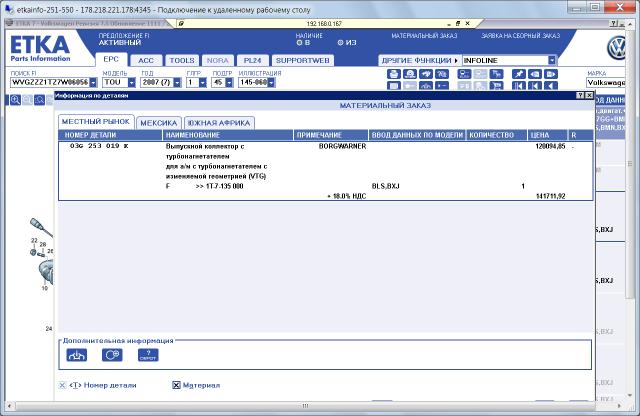Click the pushpin icon in the toolbar

coord(519,74)
